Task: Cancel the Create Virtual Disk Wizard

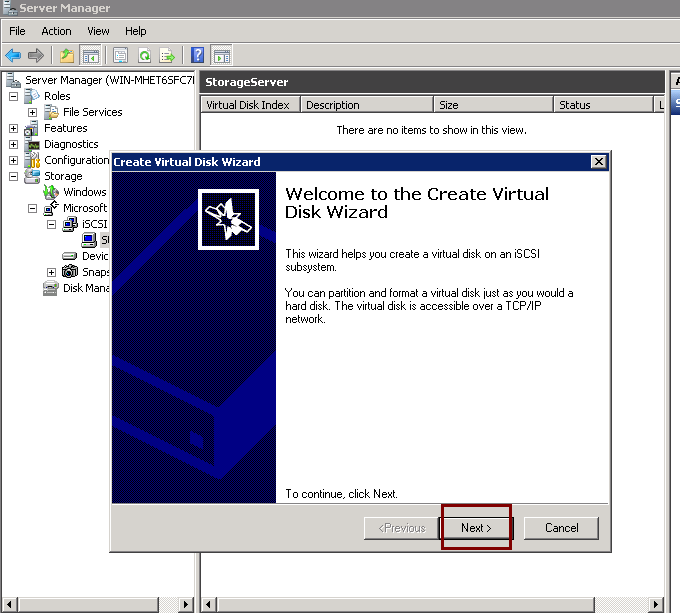Action: [x=561, y=528]
